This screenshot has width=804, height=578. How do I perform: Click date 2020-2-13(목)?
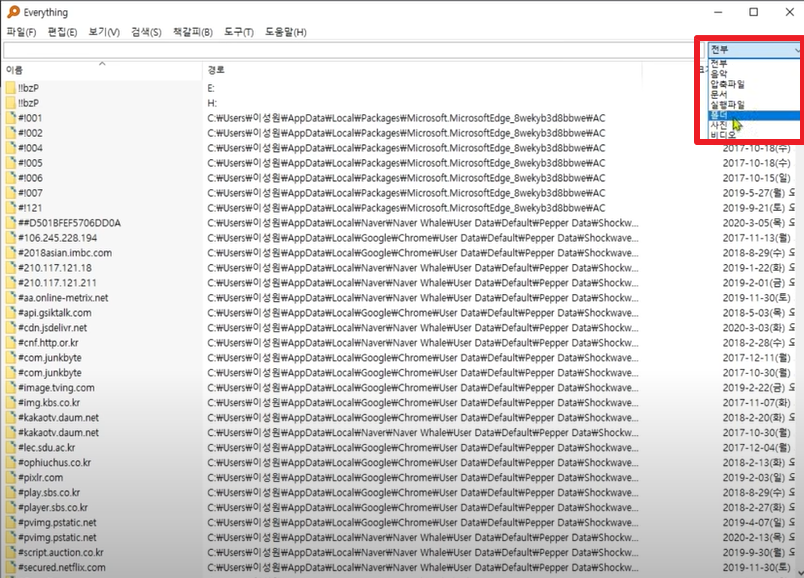753,537
